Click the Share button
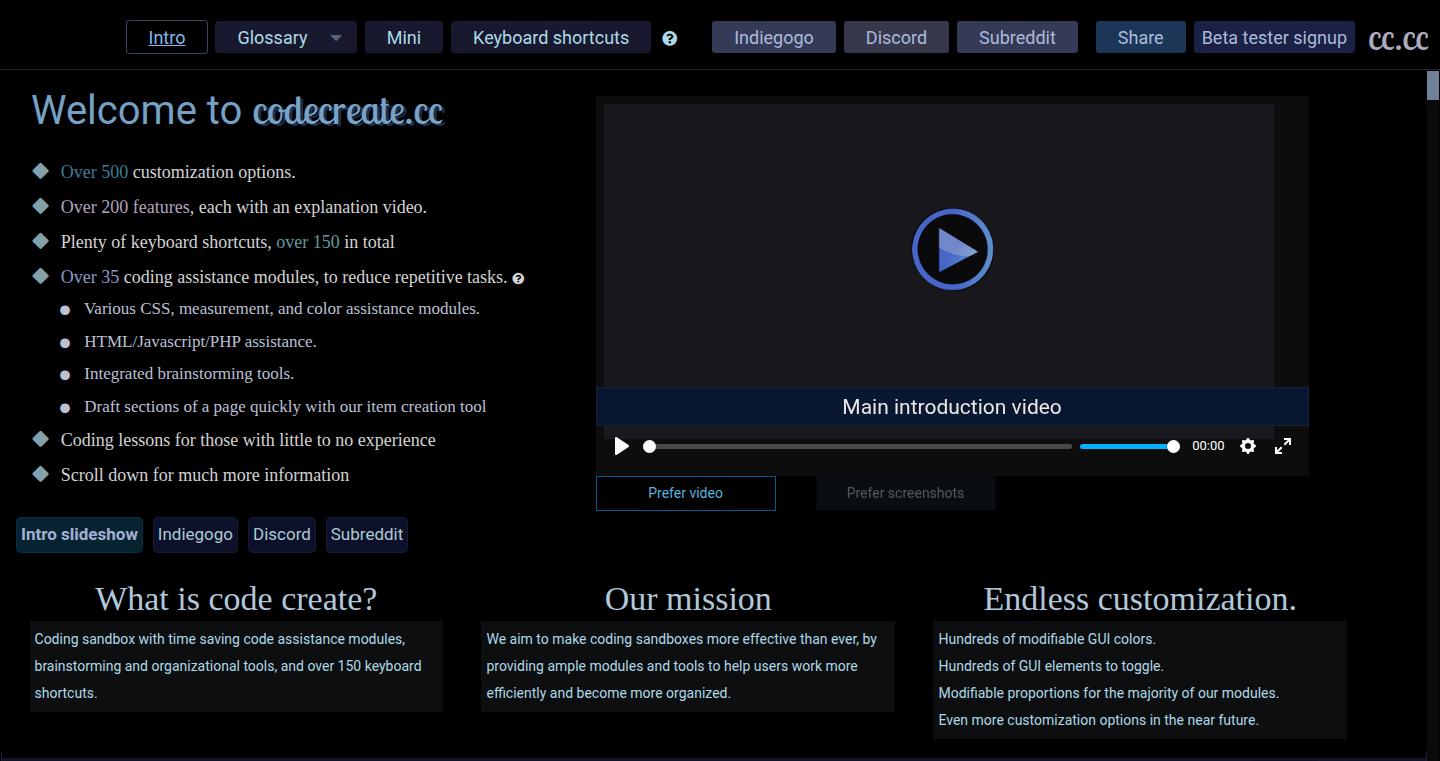Image resolution: width=1440 pixels, height=761 pixels. click(1141, 37)
